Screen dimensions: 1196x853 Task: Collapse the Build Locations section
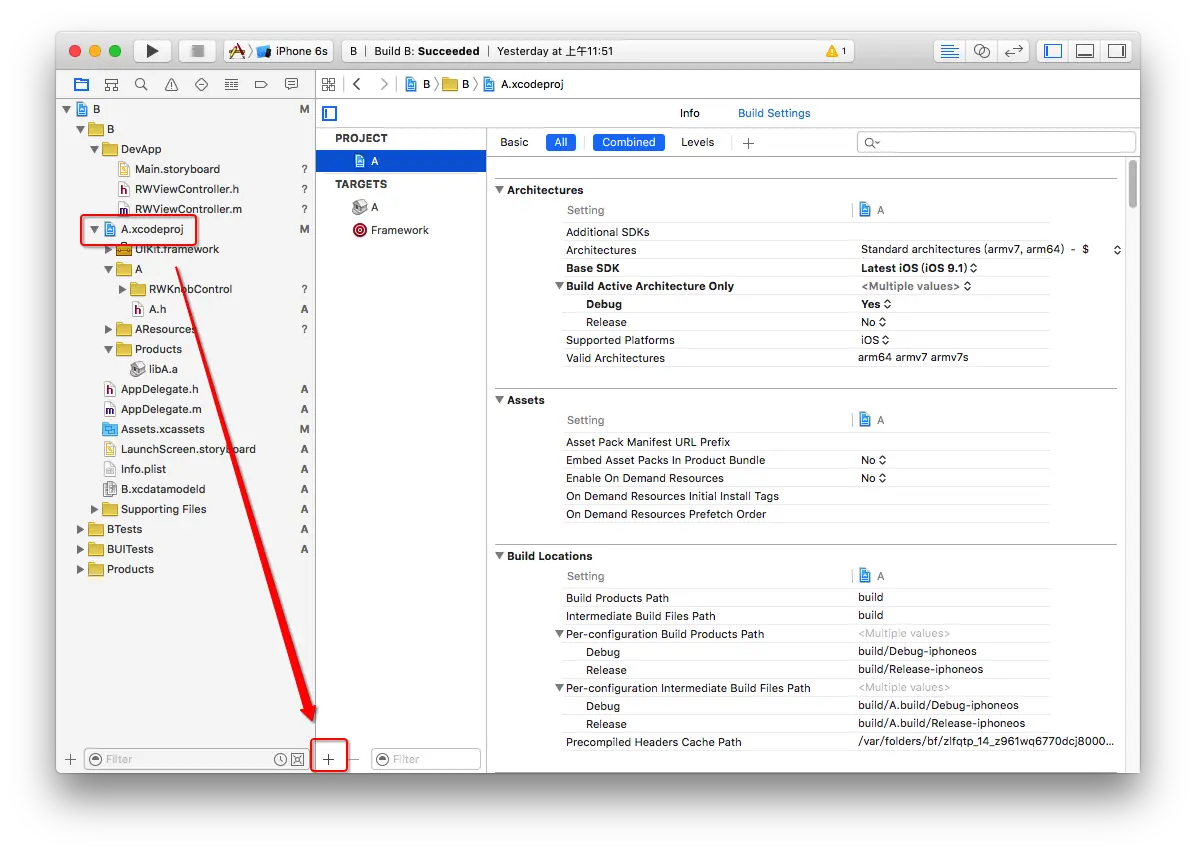tap(500, 556)
